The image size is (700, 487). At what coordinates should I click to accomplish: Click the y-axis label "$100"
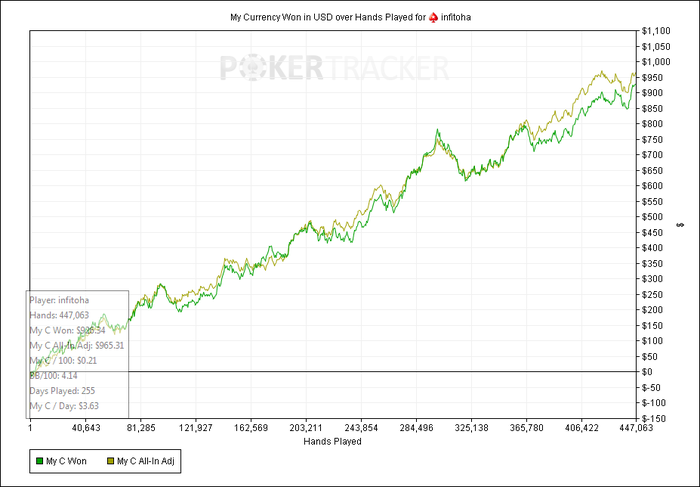tap(652, 341)
